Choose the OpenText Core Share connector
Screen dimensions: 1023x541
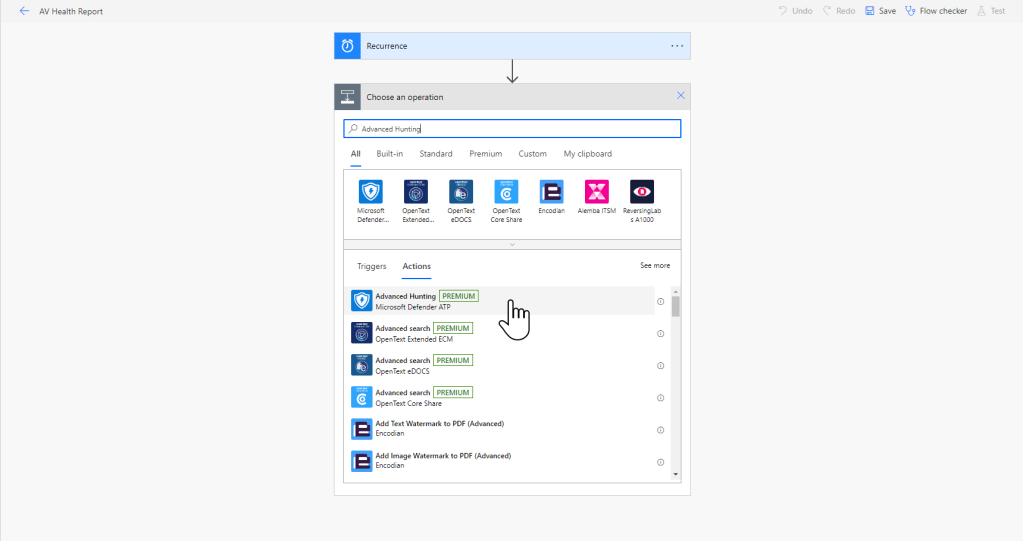pos(506,192)
